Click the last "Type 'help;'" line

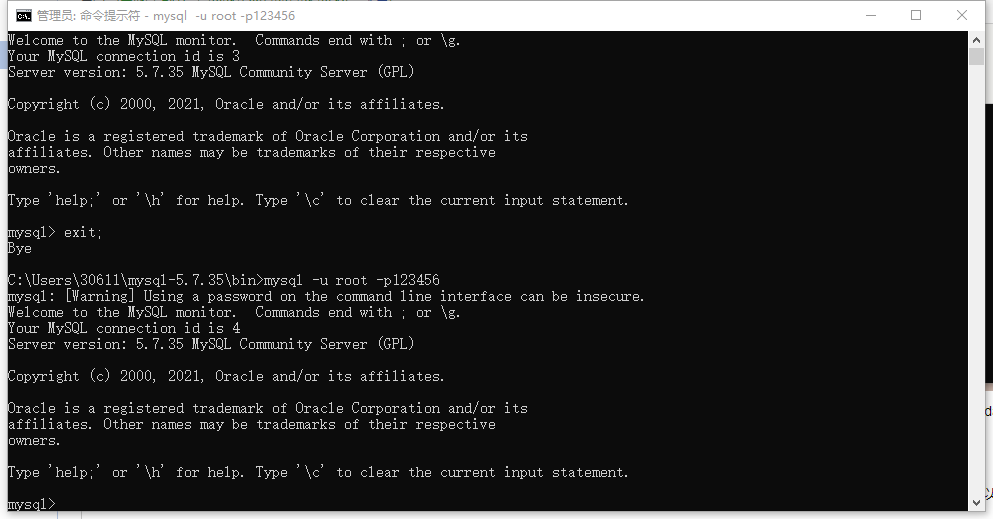(318, 473)
